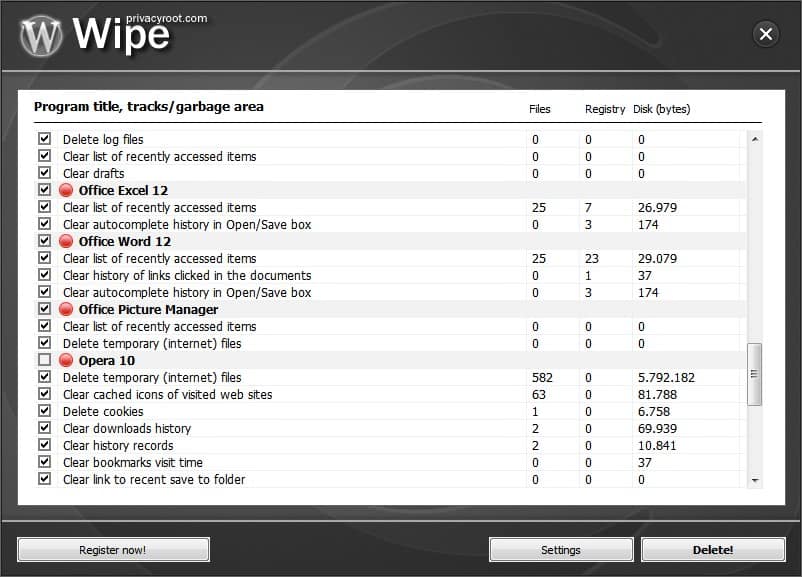Image resolution: width=802 pixels, height=577 pixels.
Task: Uncheck the Office Word 12 group checkbox
Action: [x=44, y=240]
